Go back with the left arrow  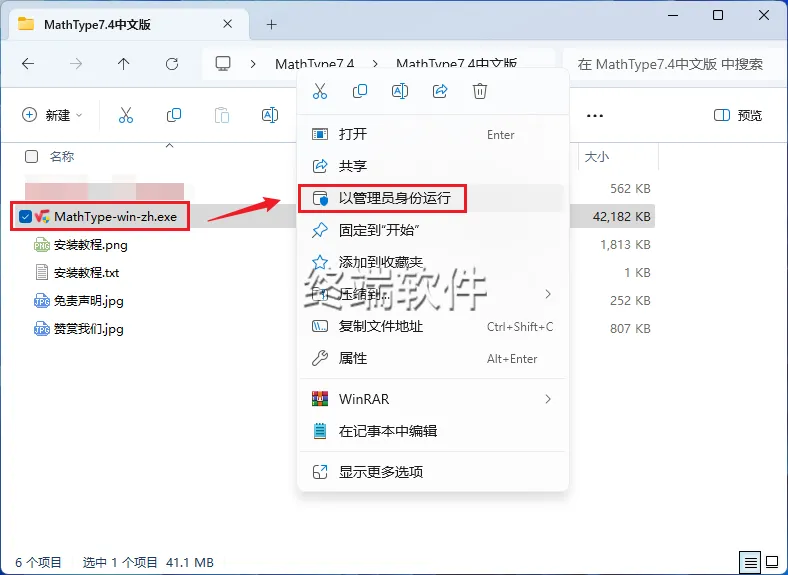pos(28,64)
